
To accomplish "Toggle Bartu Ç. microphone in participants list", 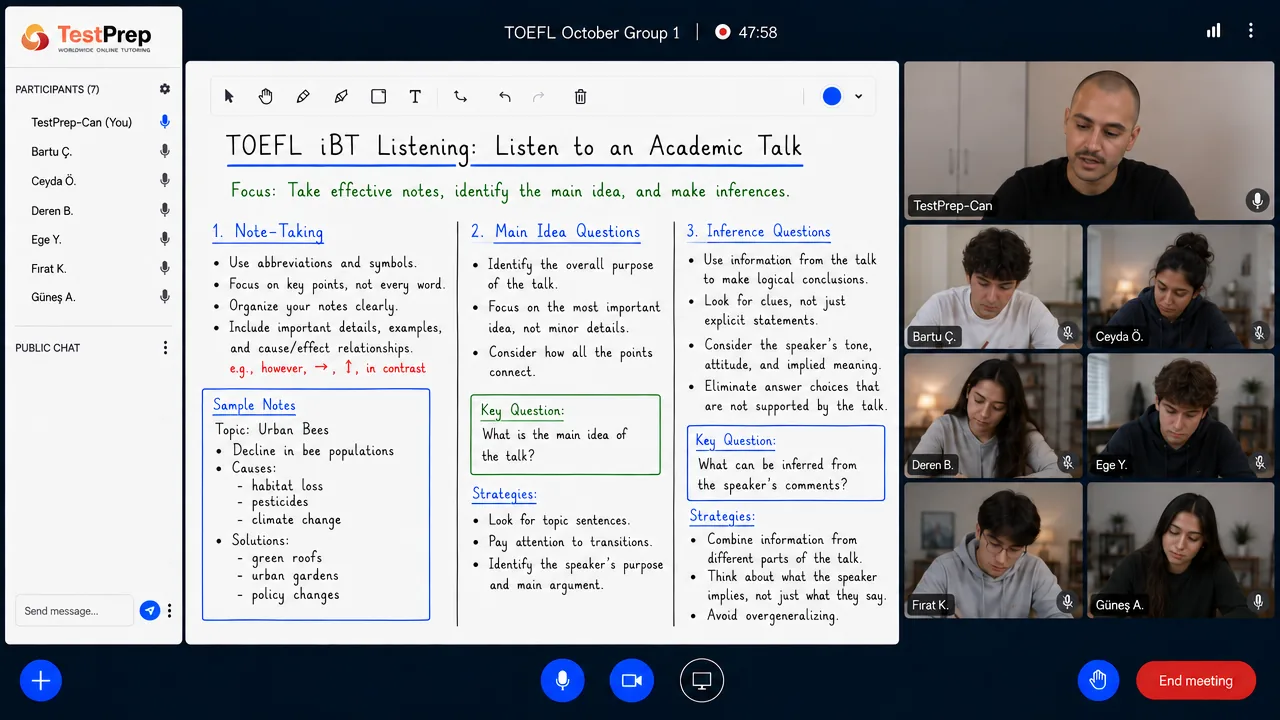I will click(x=165, y=152).
